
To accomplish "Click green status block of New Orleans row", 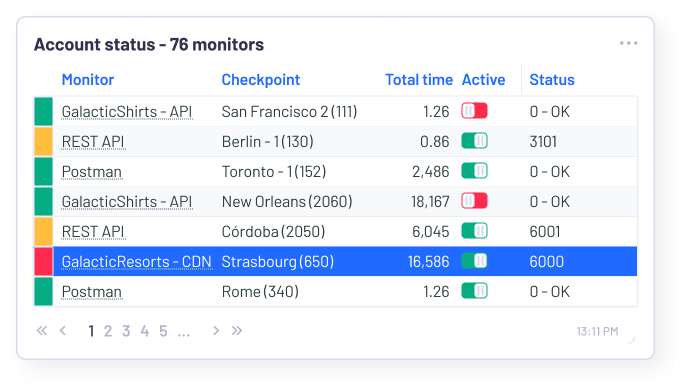I will 43,201.
